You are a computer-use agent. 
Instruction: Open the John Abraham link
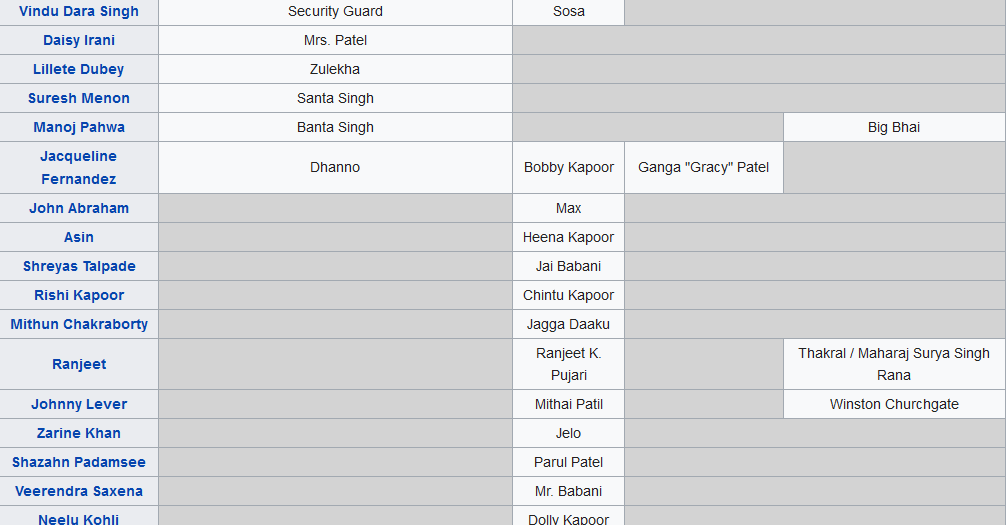79,208
